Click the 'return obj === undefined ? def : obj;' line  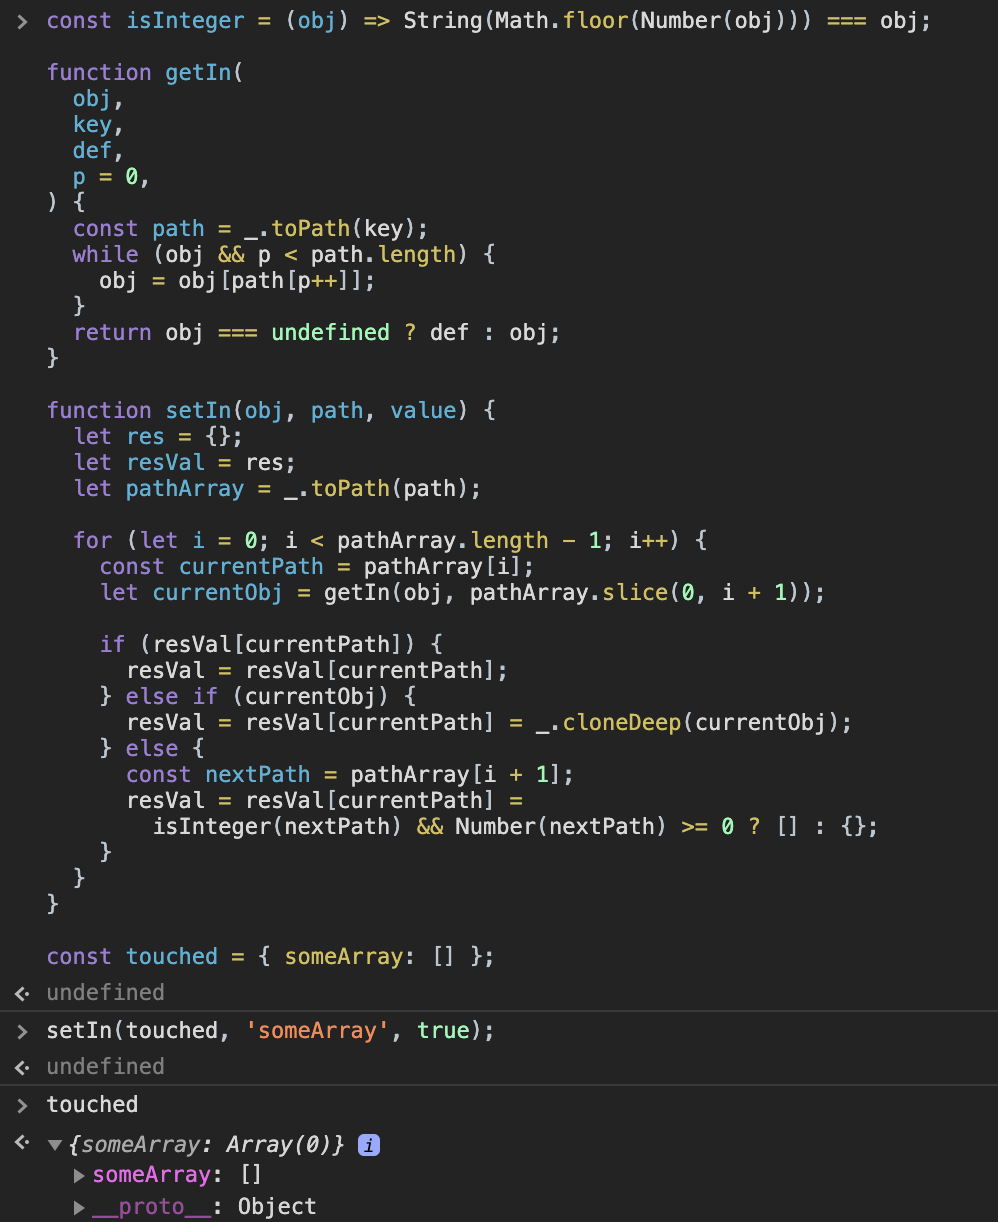click(x=316, y=332)
